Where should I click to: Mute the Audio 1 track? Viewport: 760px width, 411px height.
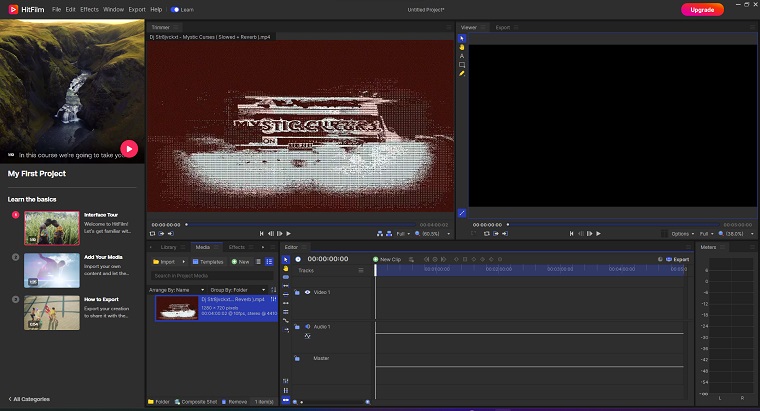(x=307, y=327)
